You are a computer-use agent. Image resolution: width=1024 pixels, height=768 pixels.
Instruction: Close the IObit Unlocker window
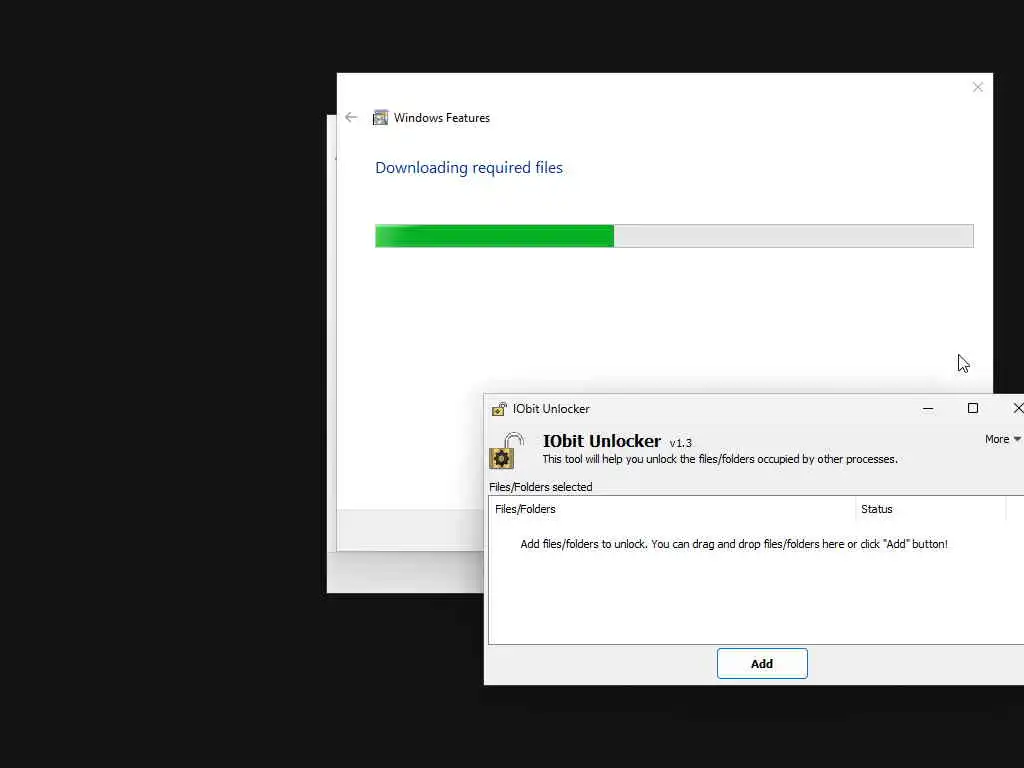[x=1017, y=409]
